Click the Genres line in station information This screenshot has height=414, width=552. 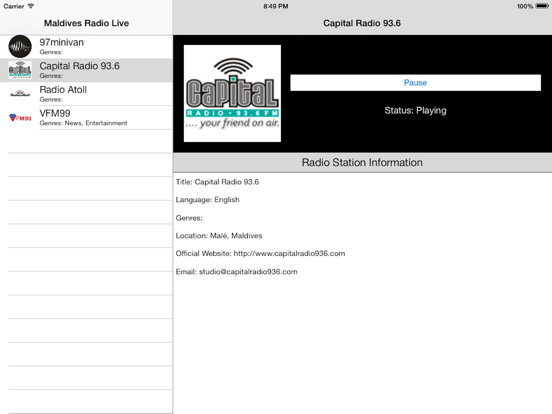[x=189, y=218]
